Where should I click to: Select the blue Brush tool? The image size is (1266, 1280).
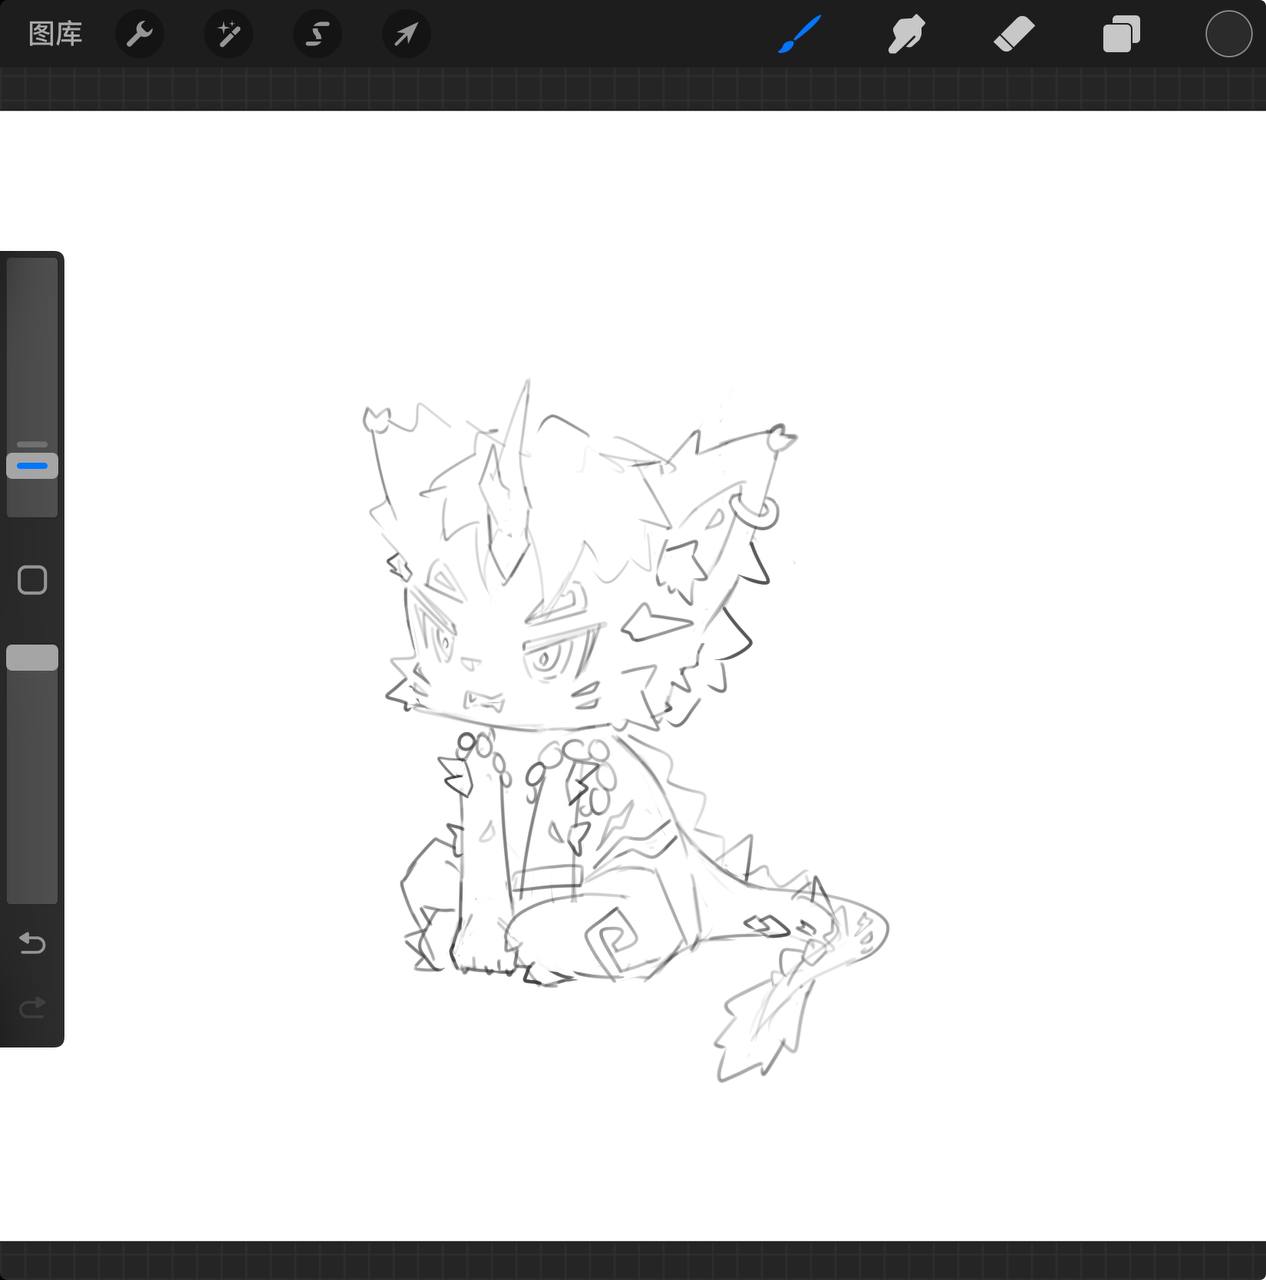point(800,35)
